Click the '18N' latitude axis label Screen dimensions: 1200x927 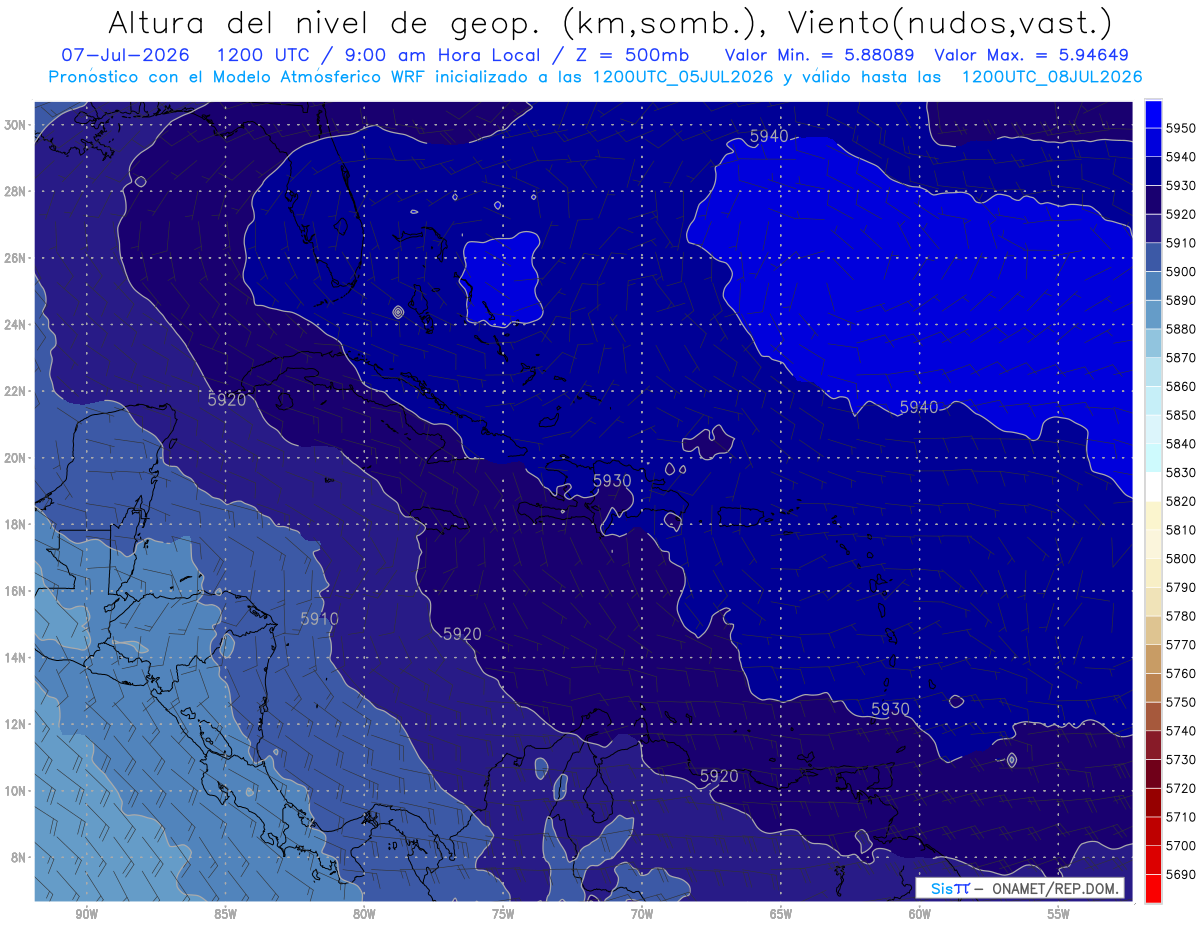coord(16,524)
